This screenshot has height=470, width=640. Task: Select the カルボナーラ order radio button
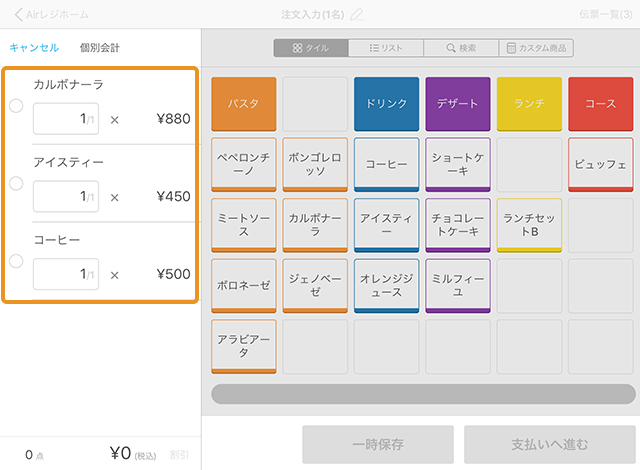point(16,106)
